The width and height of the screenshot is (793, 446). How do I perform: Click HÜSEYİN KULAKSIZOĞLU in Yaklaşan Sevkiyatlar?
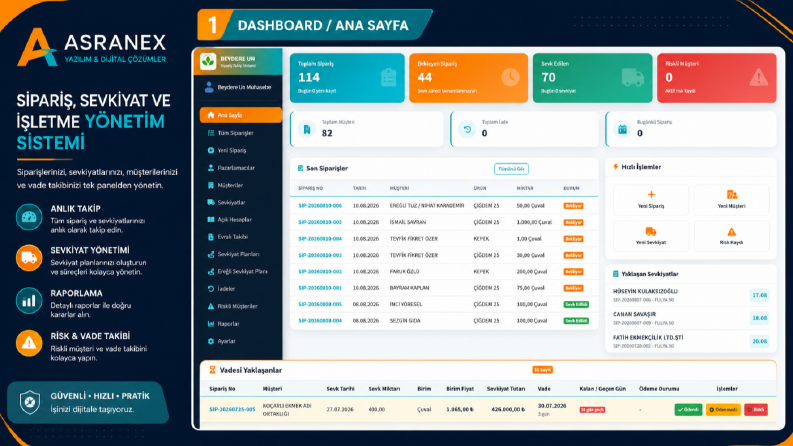(x=645, y=291)
